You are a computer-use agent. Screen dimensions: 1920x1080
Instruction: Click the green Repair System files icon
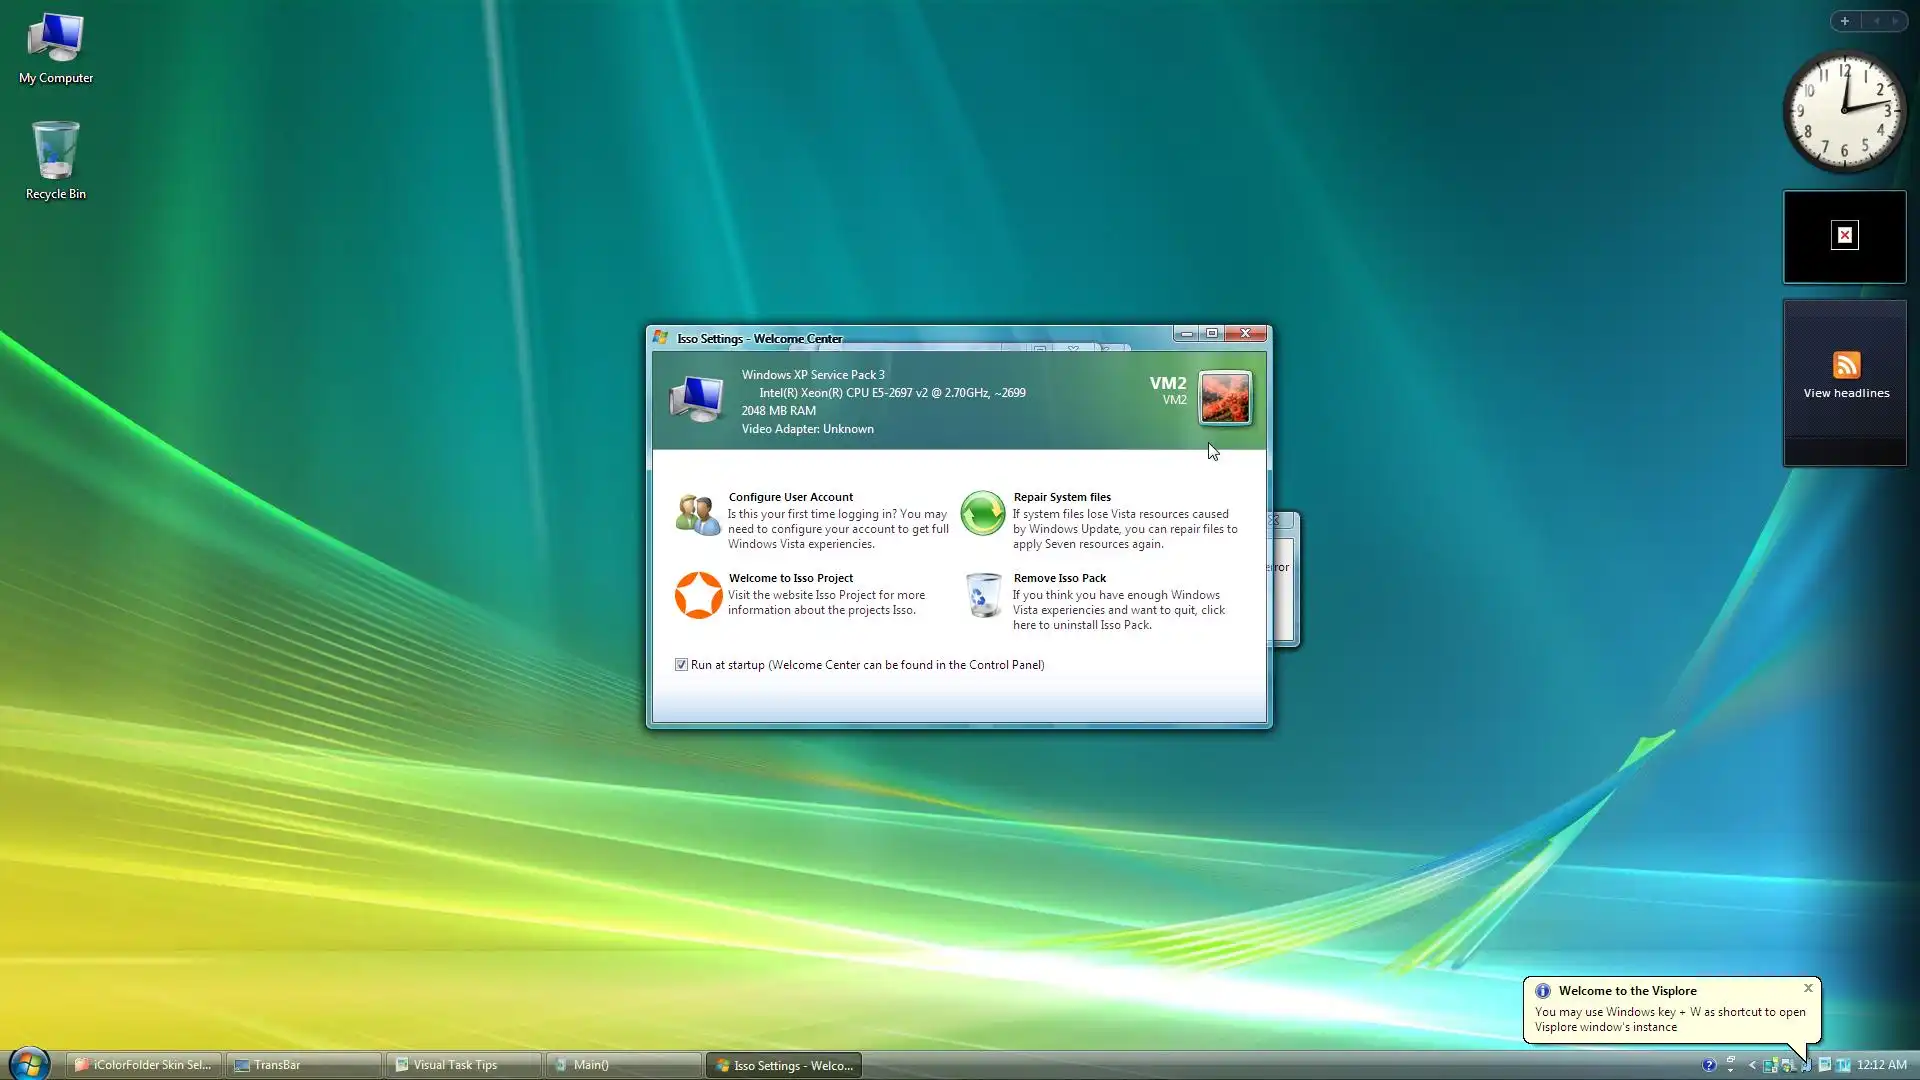(x=983, y=514)
